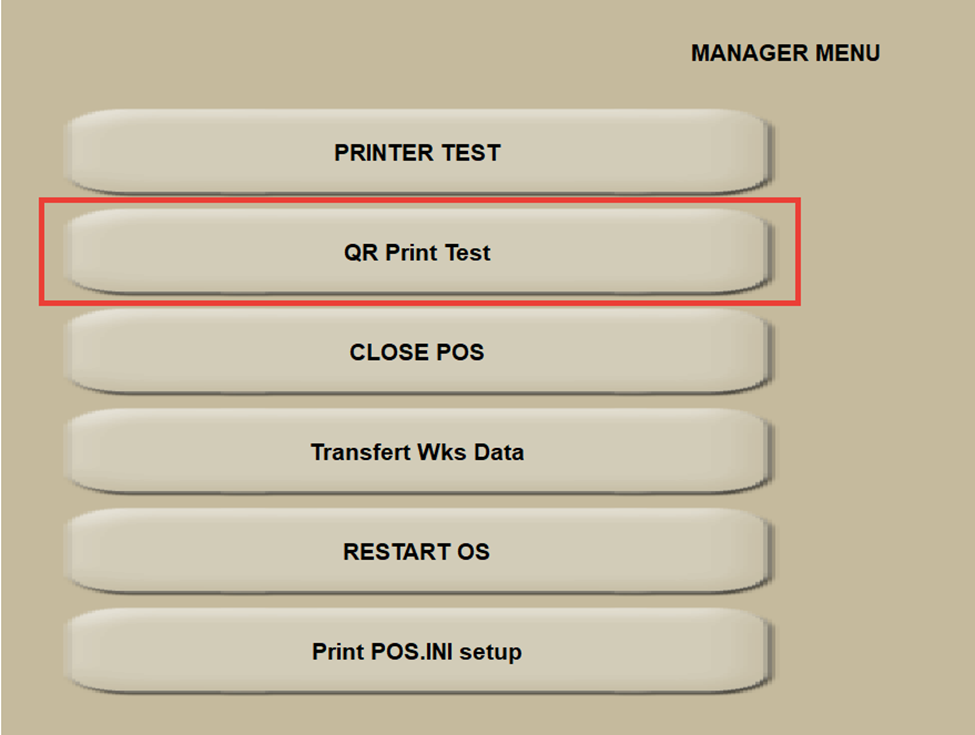Click the MANAGER MENU heading text
Image resolution: width=975 pixels, height=735 pixels.
pyautogui.click(x=785, y=53)
